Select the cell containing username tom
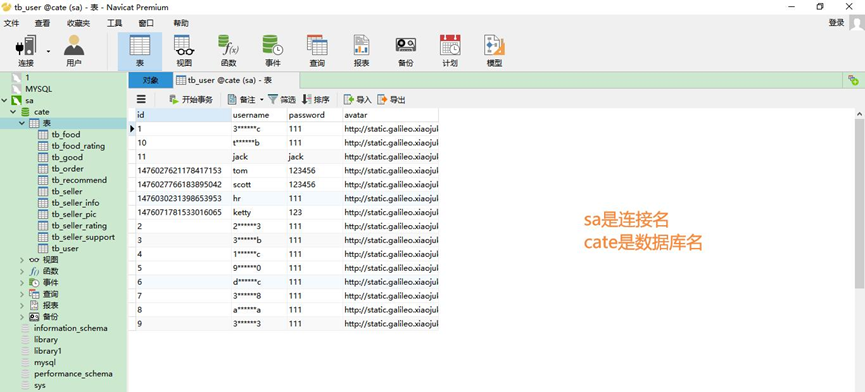This screenshot has width=865, height=392. (x=259, y=171)
